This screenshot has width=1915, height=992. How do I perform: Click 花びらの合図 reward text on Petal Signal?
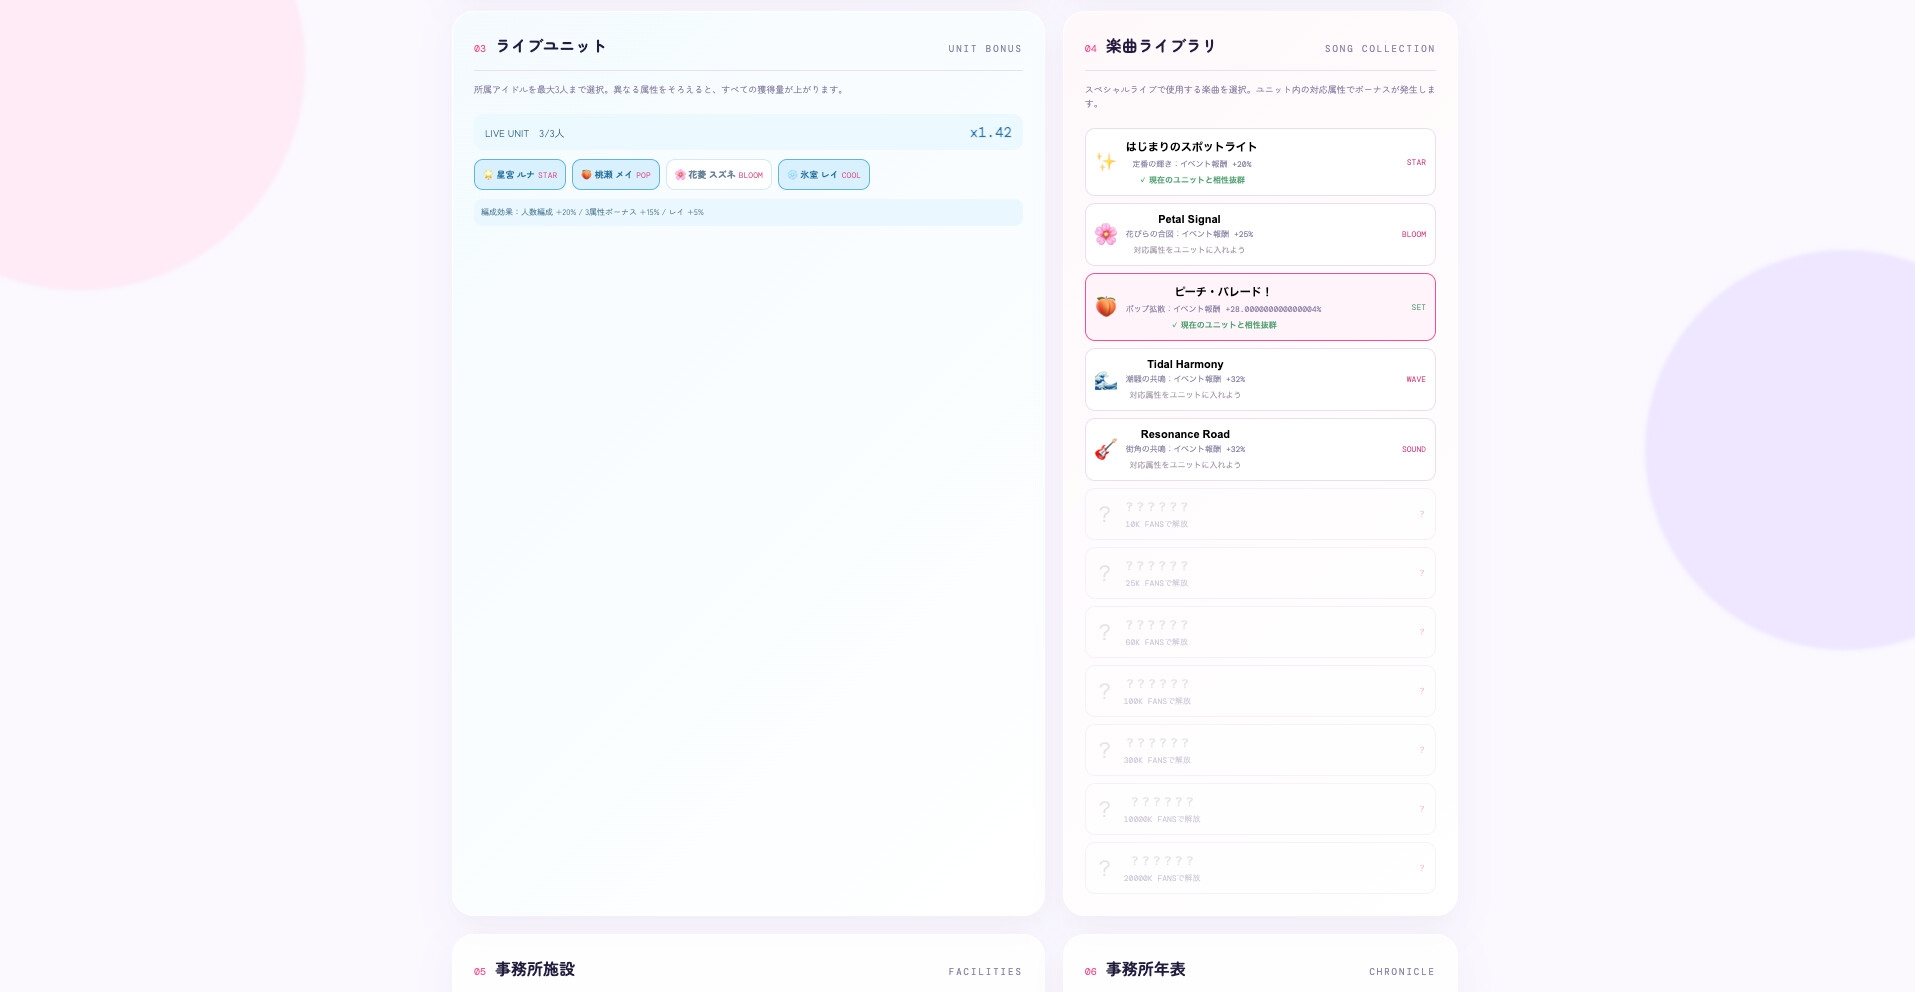click(x=1189, y=234)
